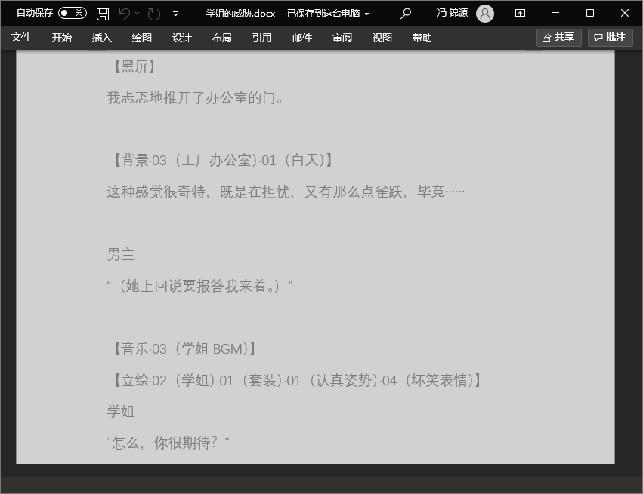Click the line 怎么，你很期待？
The width and height of the screenshot is (643, 494).
pos(168,443)
